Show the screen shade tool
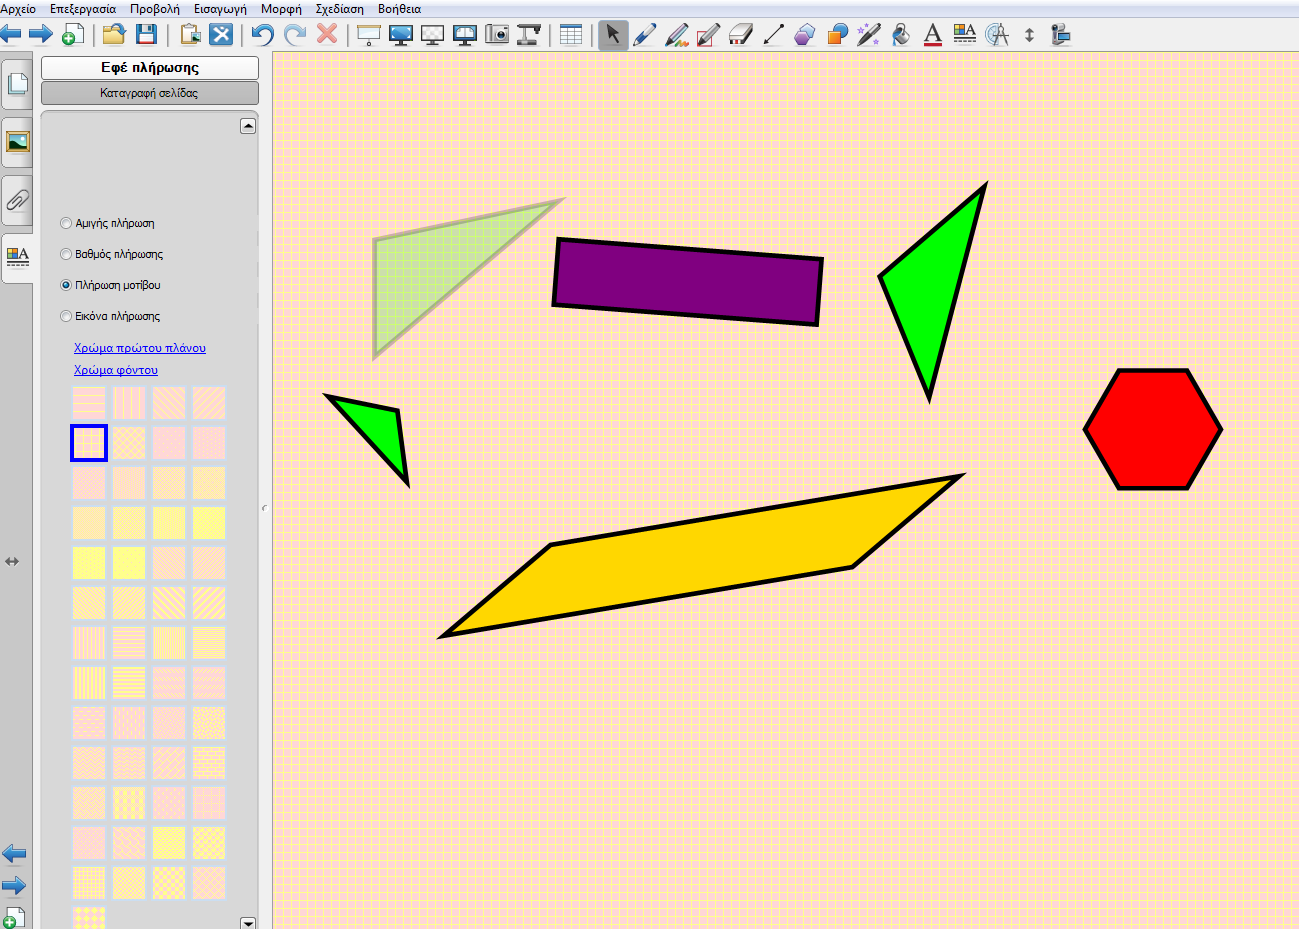Screen dimensions: 1299x929 pos(369,35)
